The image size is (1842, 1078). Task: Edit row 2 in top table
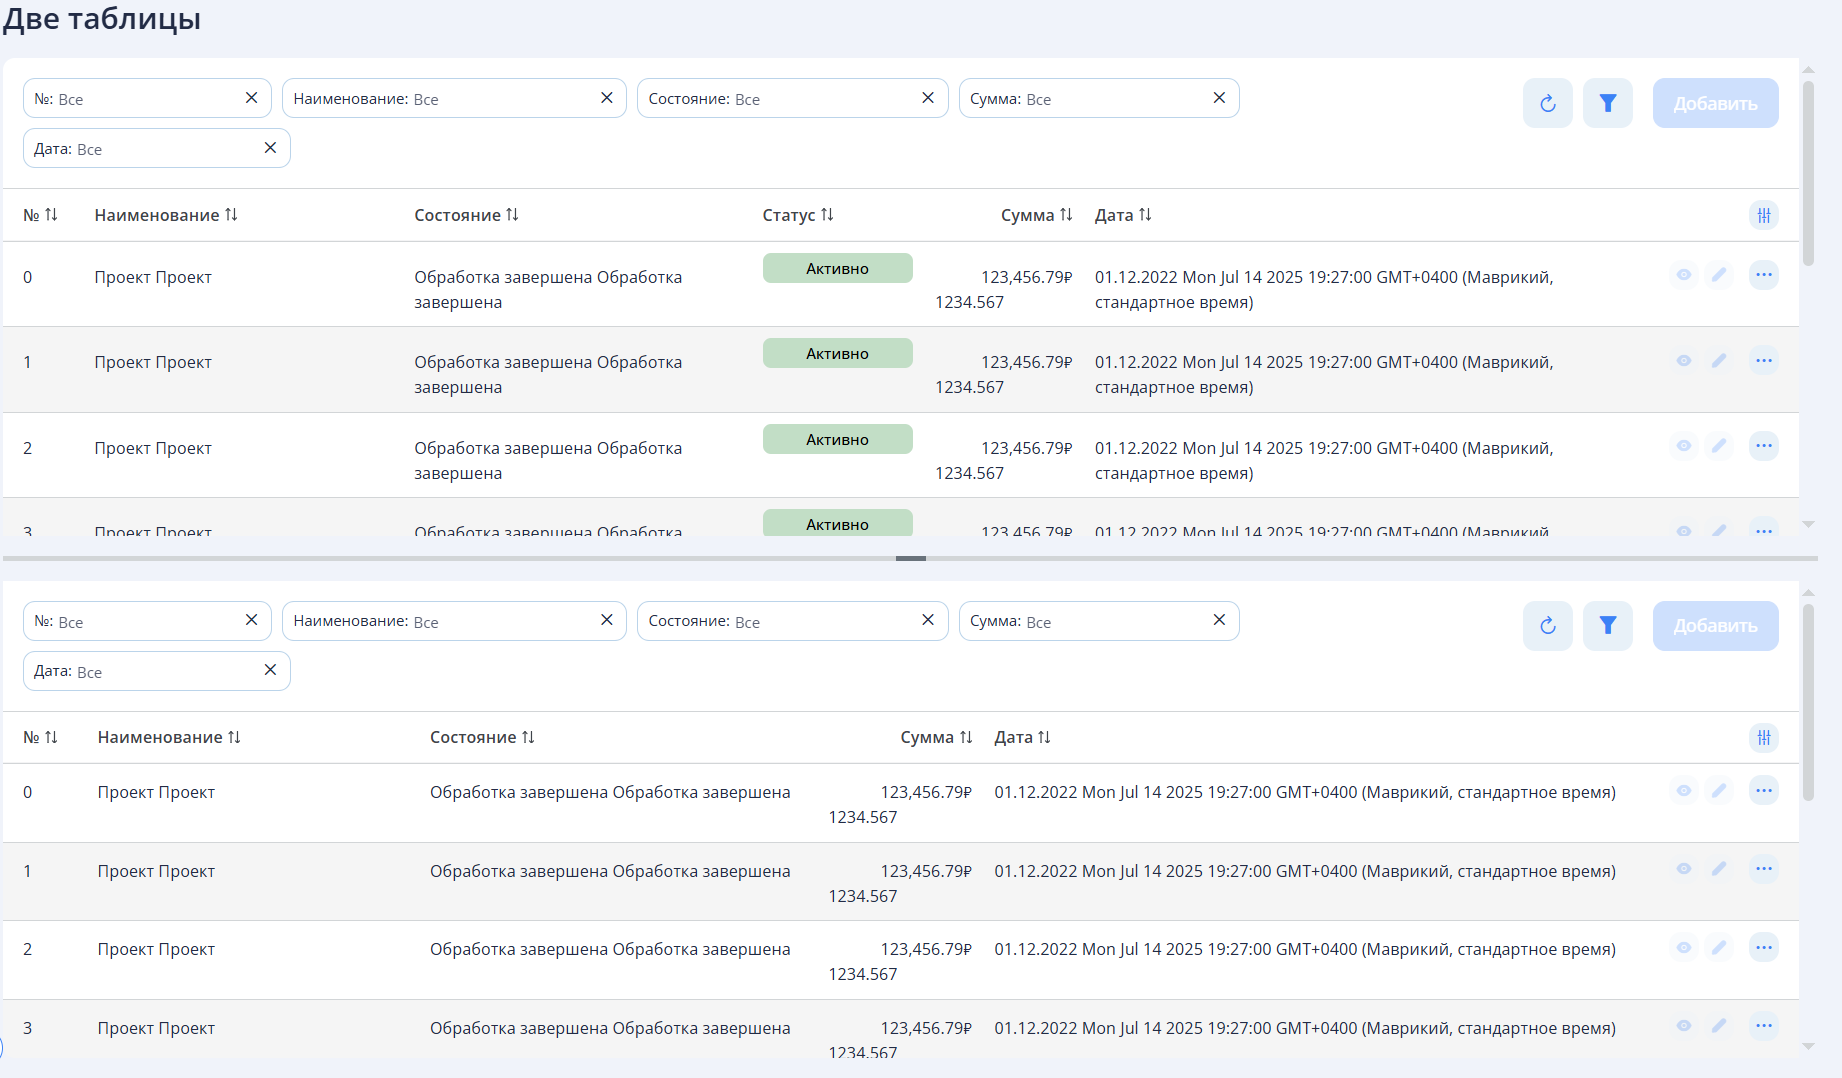[1719, 446]
